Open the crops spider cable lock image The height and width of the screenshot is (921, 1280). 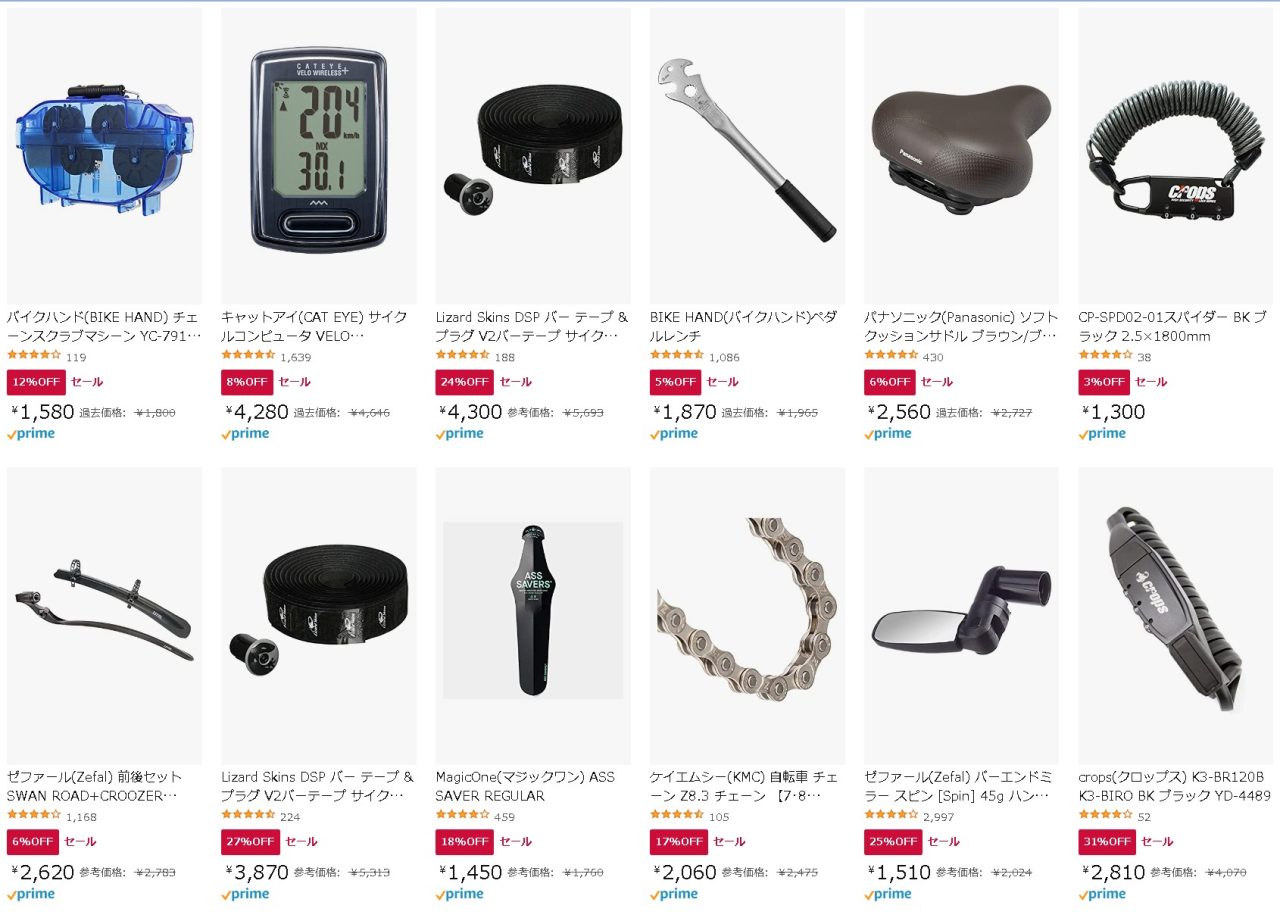click(x=1175, y=155)
